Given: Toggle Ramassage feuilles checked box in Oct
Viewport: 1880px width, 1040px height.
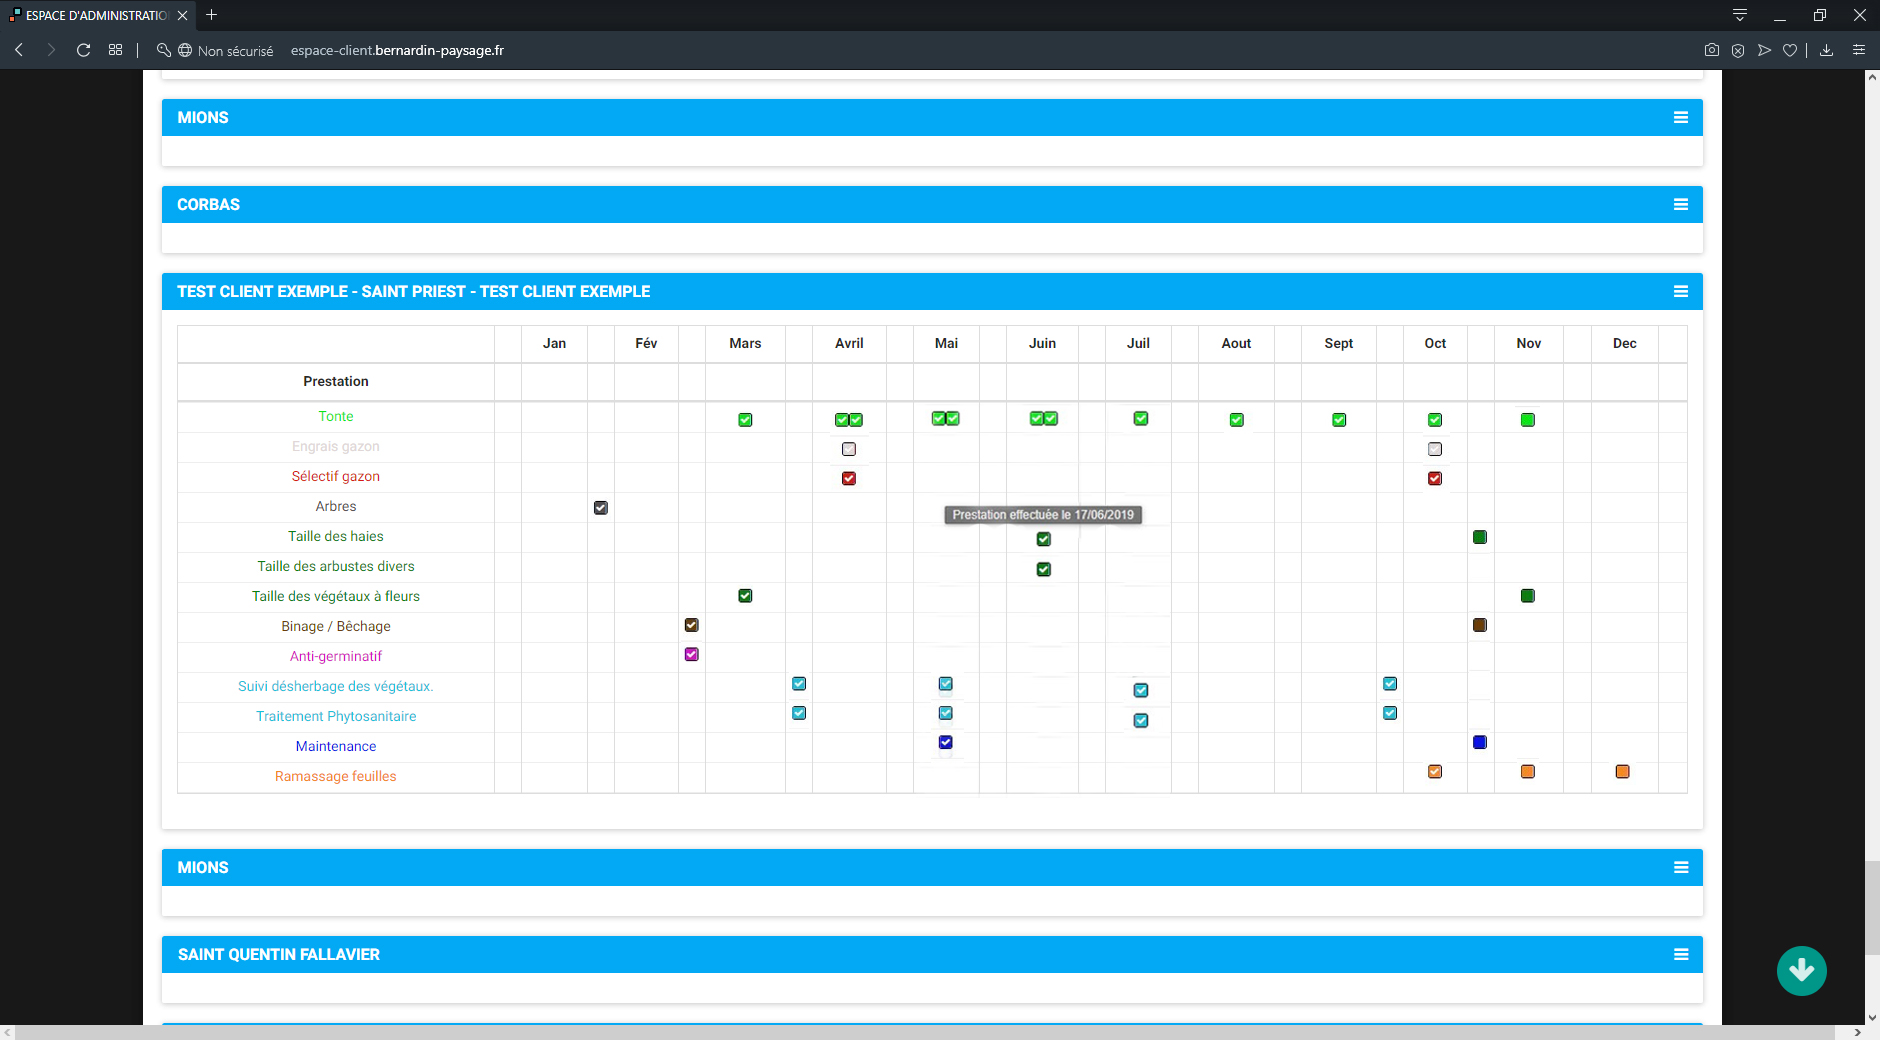Looking at the screenshot, I should click(x=1435, y=771).
